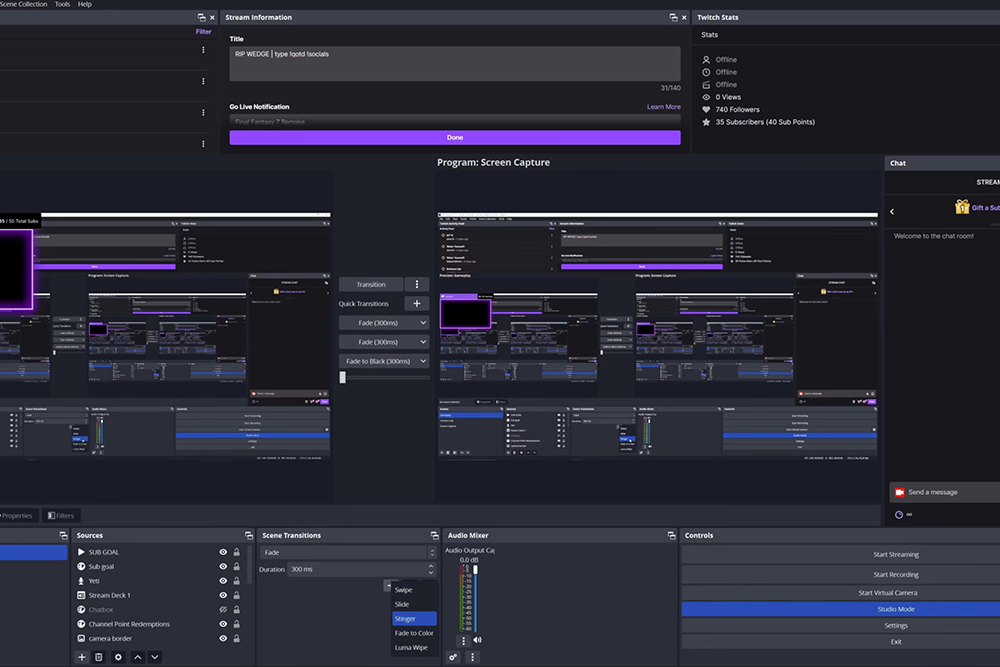
Task: Move source down with arrow icon
Action: (155, 657)
